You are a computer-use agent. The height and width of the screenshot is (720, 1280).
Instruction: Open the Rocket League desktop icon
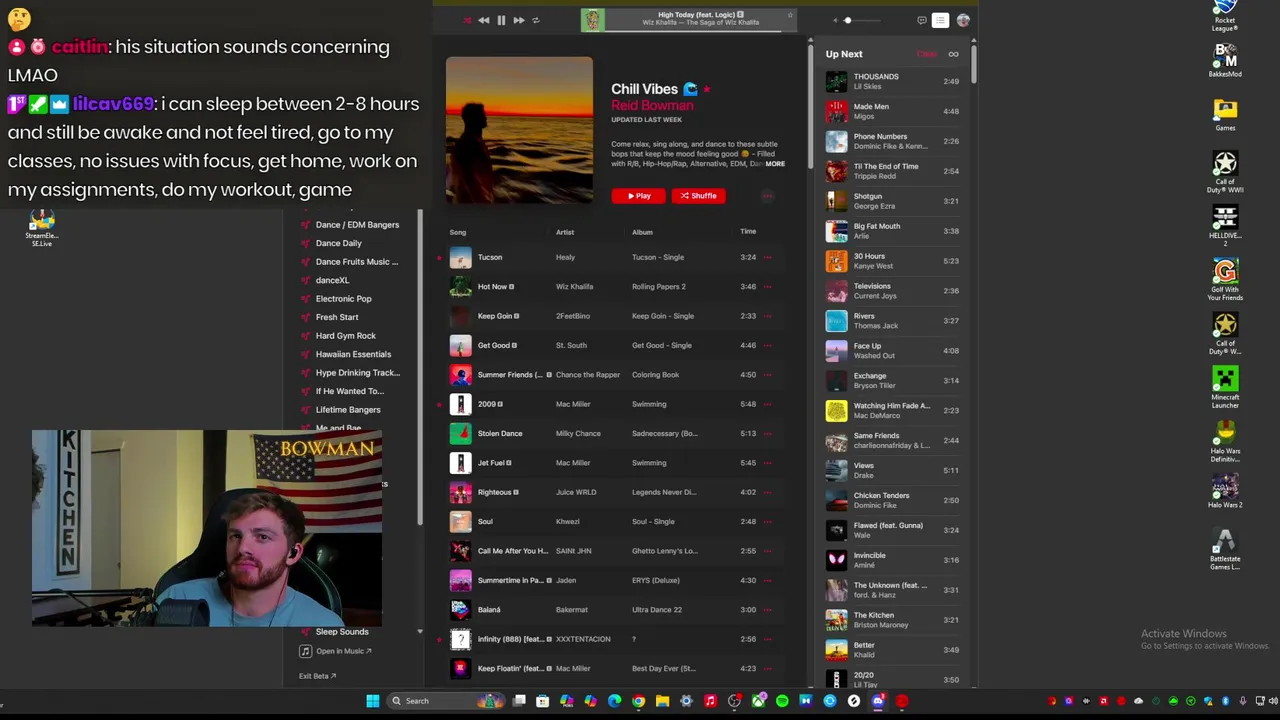click(1225, 14)
